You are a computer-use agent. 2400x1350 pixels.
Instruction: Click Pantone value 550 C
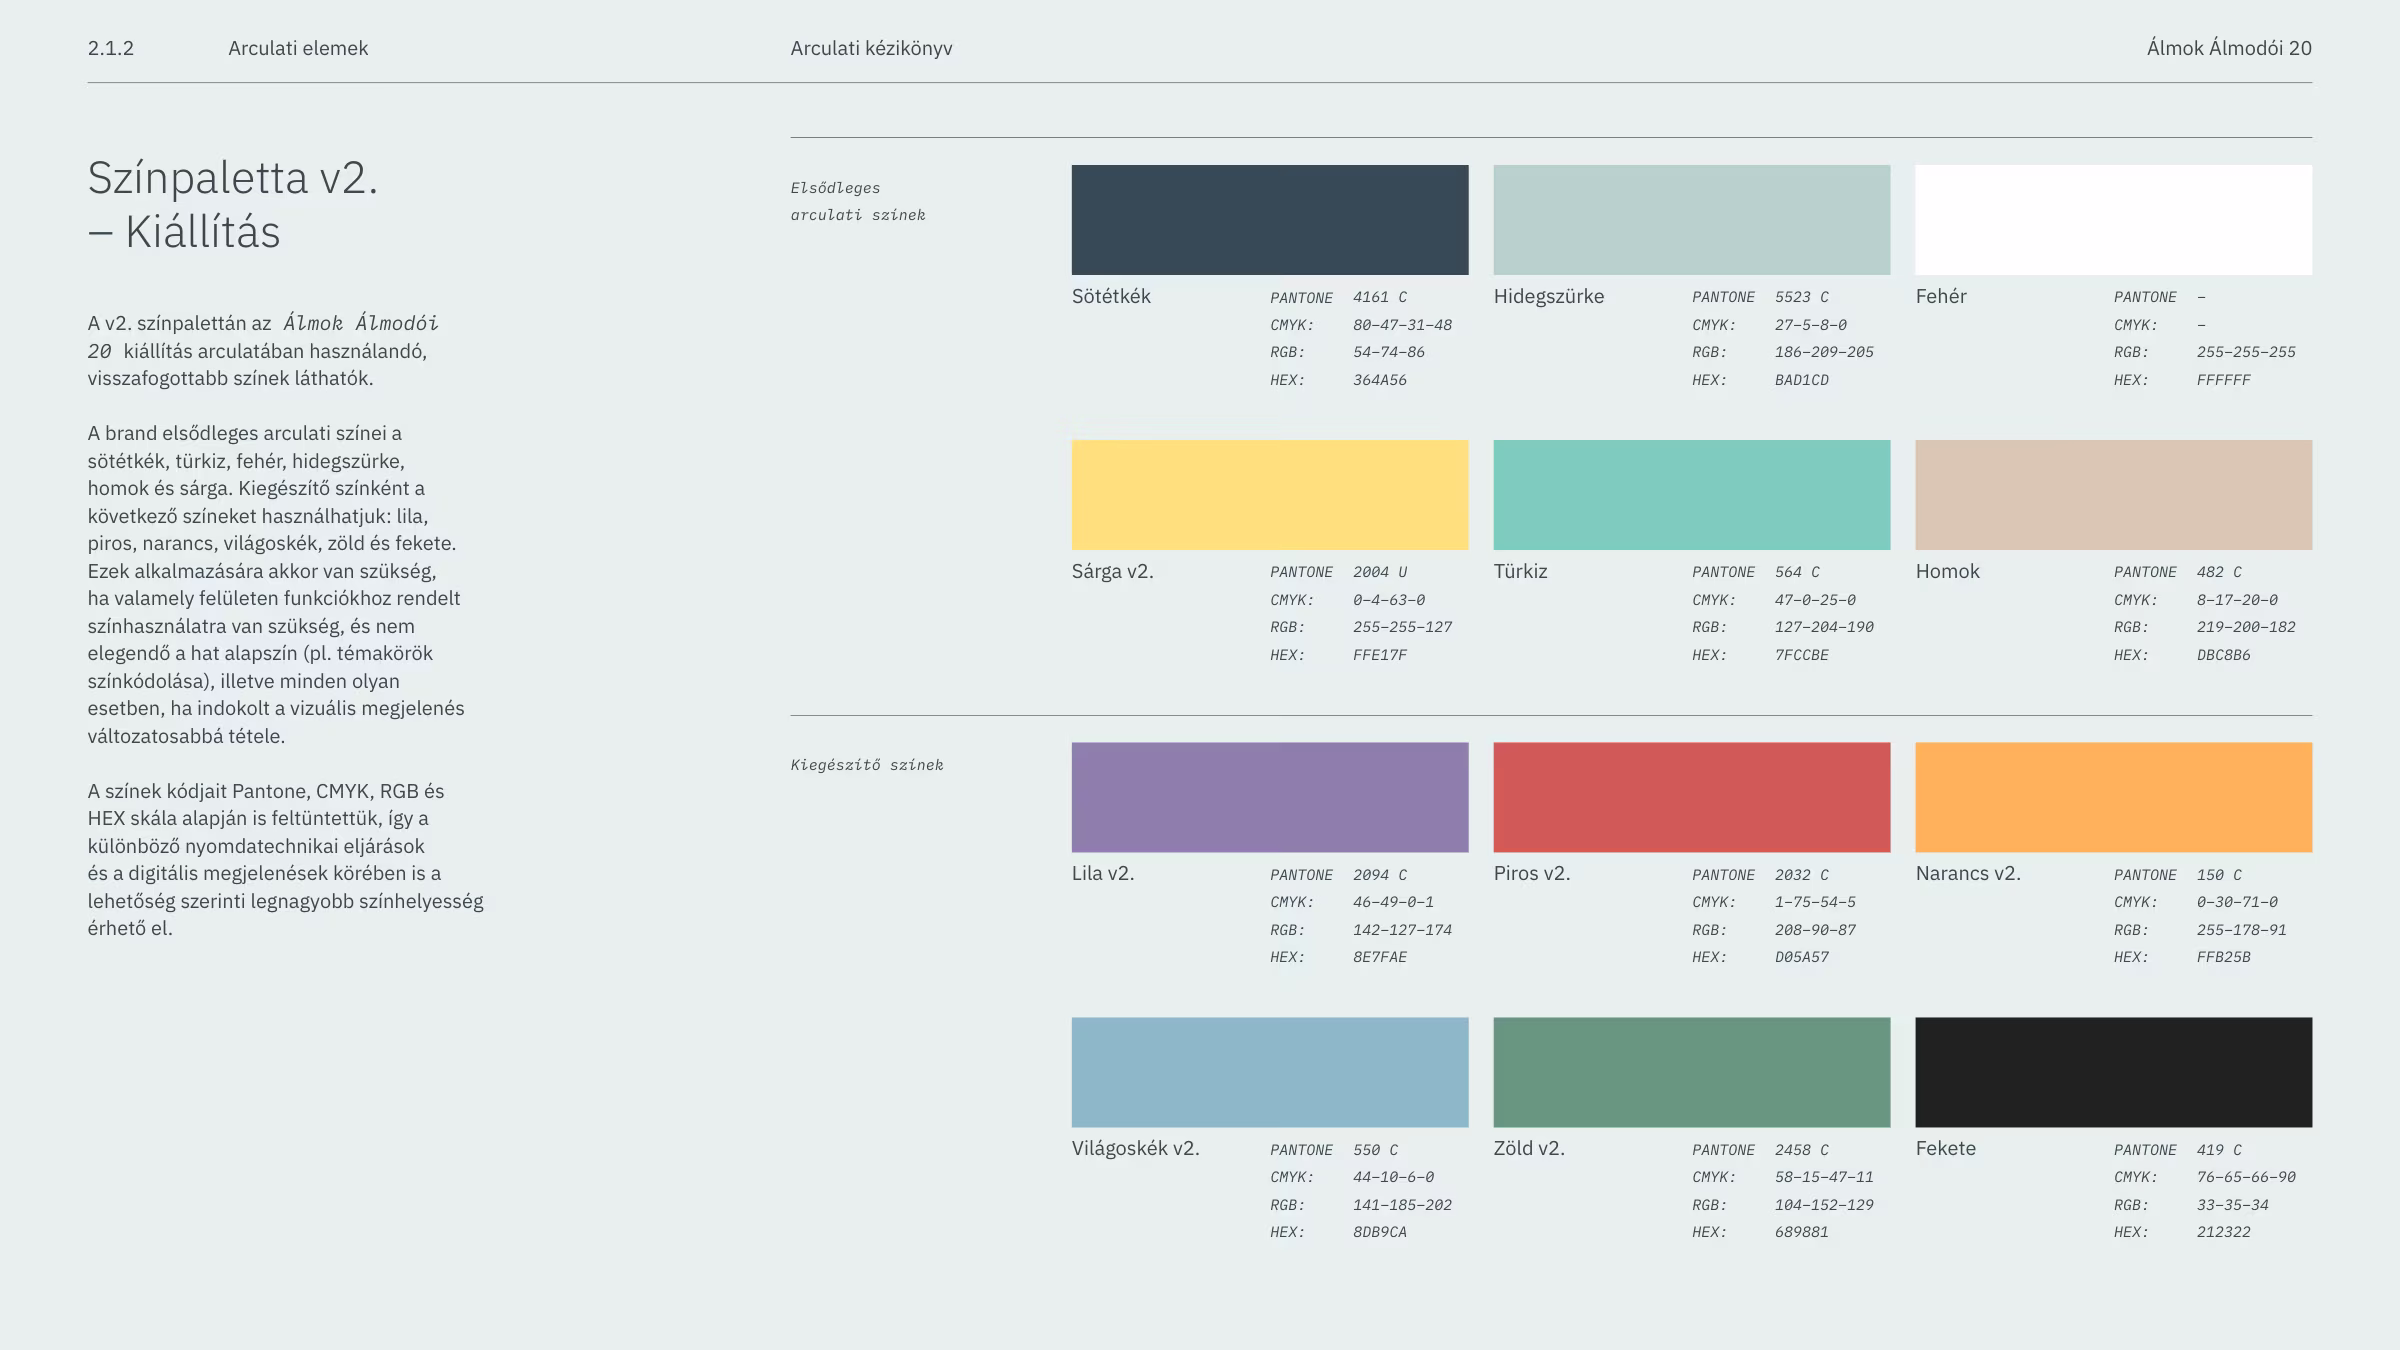coord(1376,1150)
